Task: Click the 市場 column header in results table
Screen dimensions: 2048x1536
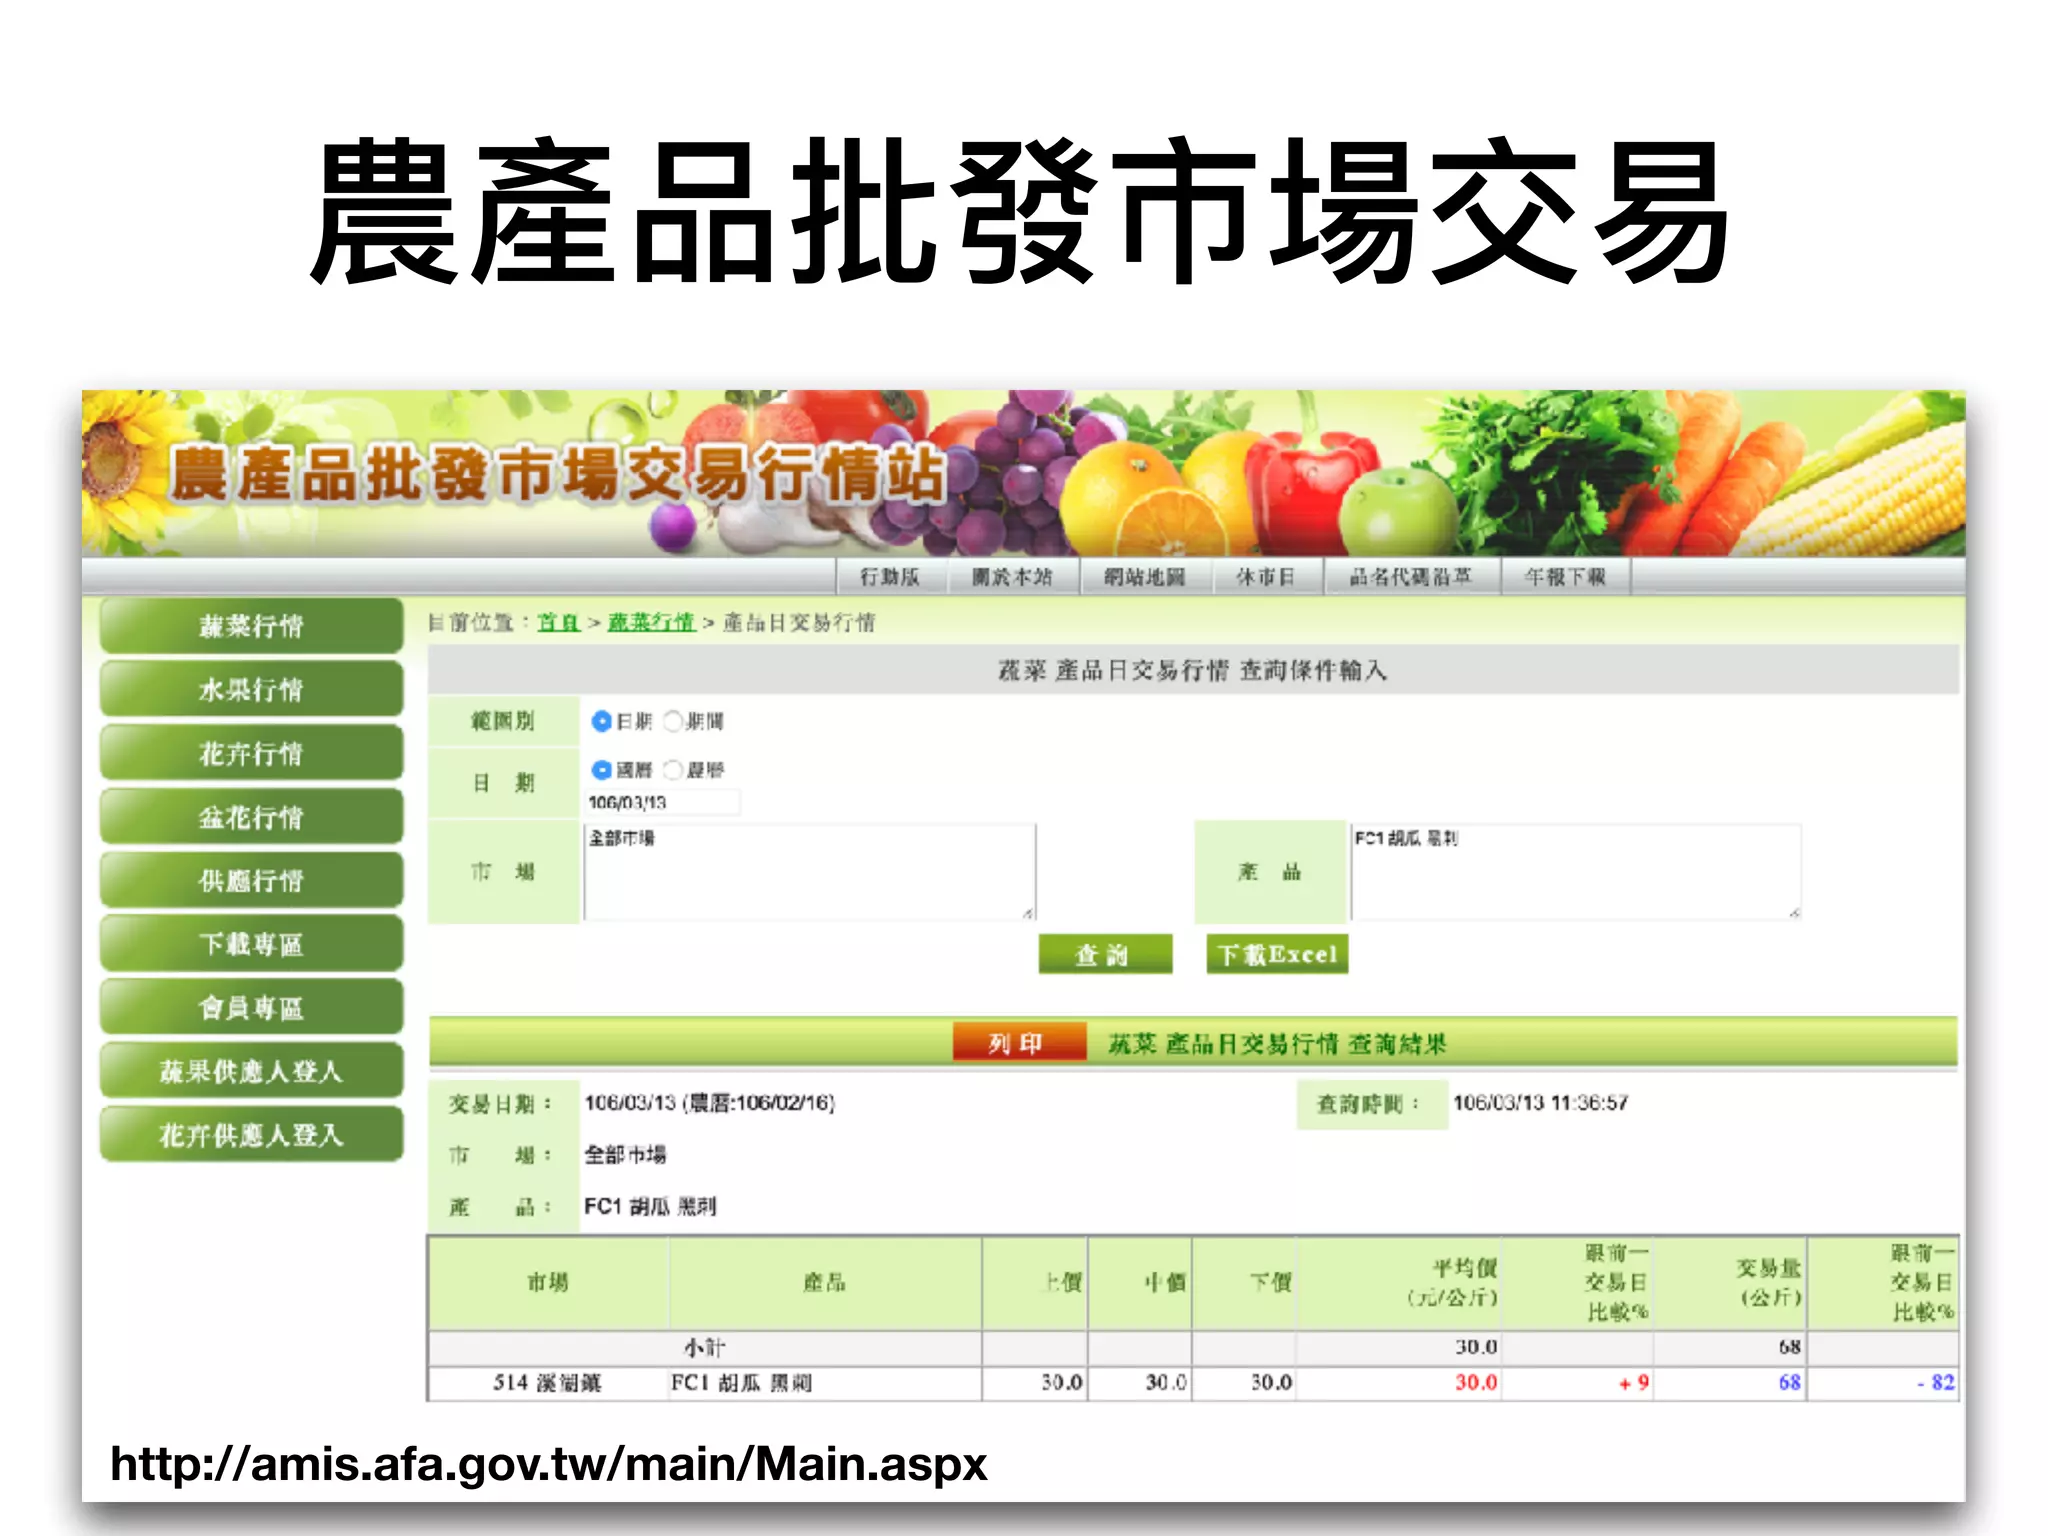Action: [548, 1283]
